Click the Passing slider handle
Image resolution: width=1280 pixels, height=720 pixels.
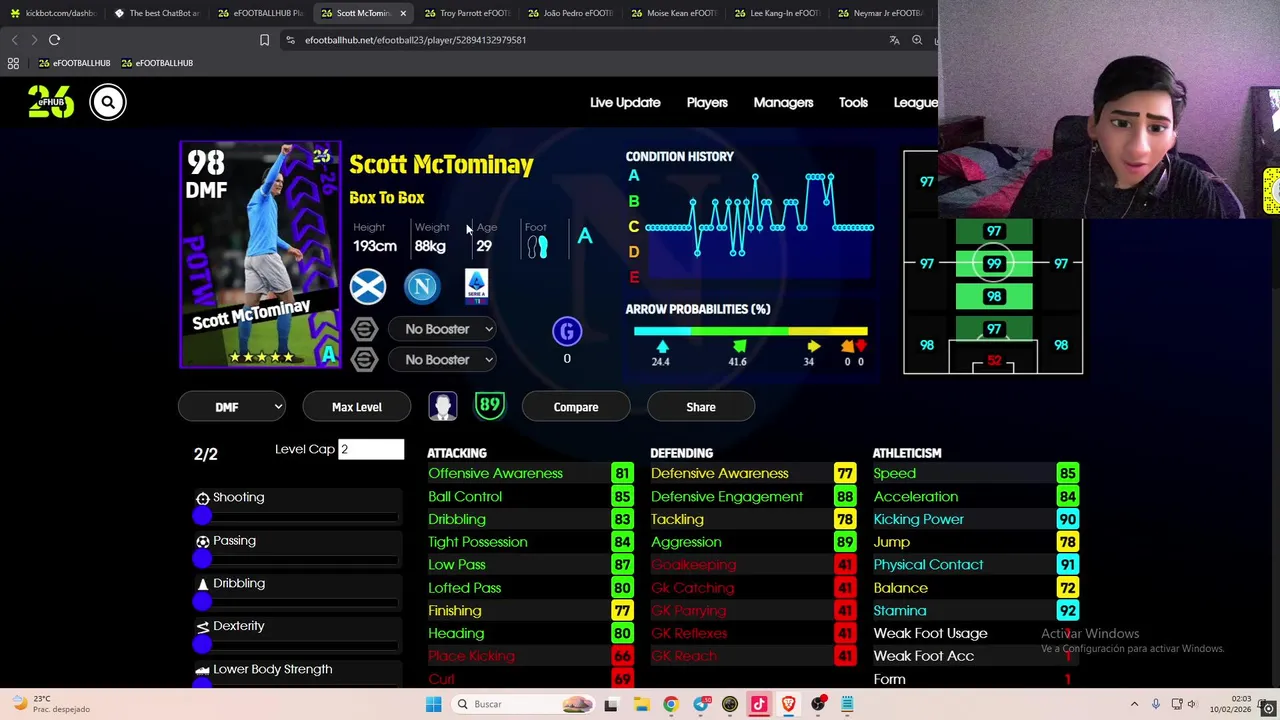point(202,559)
